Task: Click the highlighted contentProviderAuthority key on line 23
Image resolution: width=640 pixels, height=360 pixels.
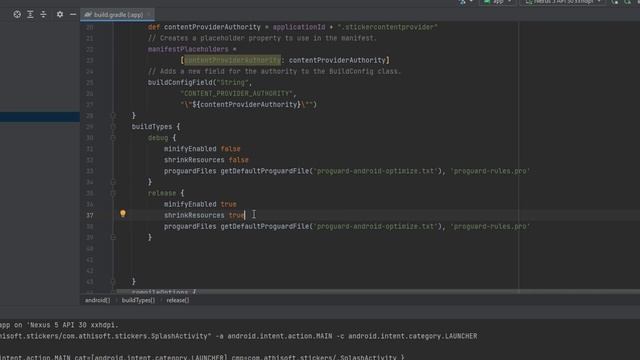Action: (232, 60)
